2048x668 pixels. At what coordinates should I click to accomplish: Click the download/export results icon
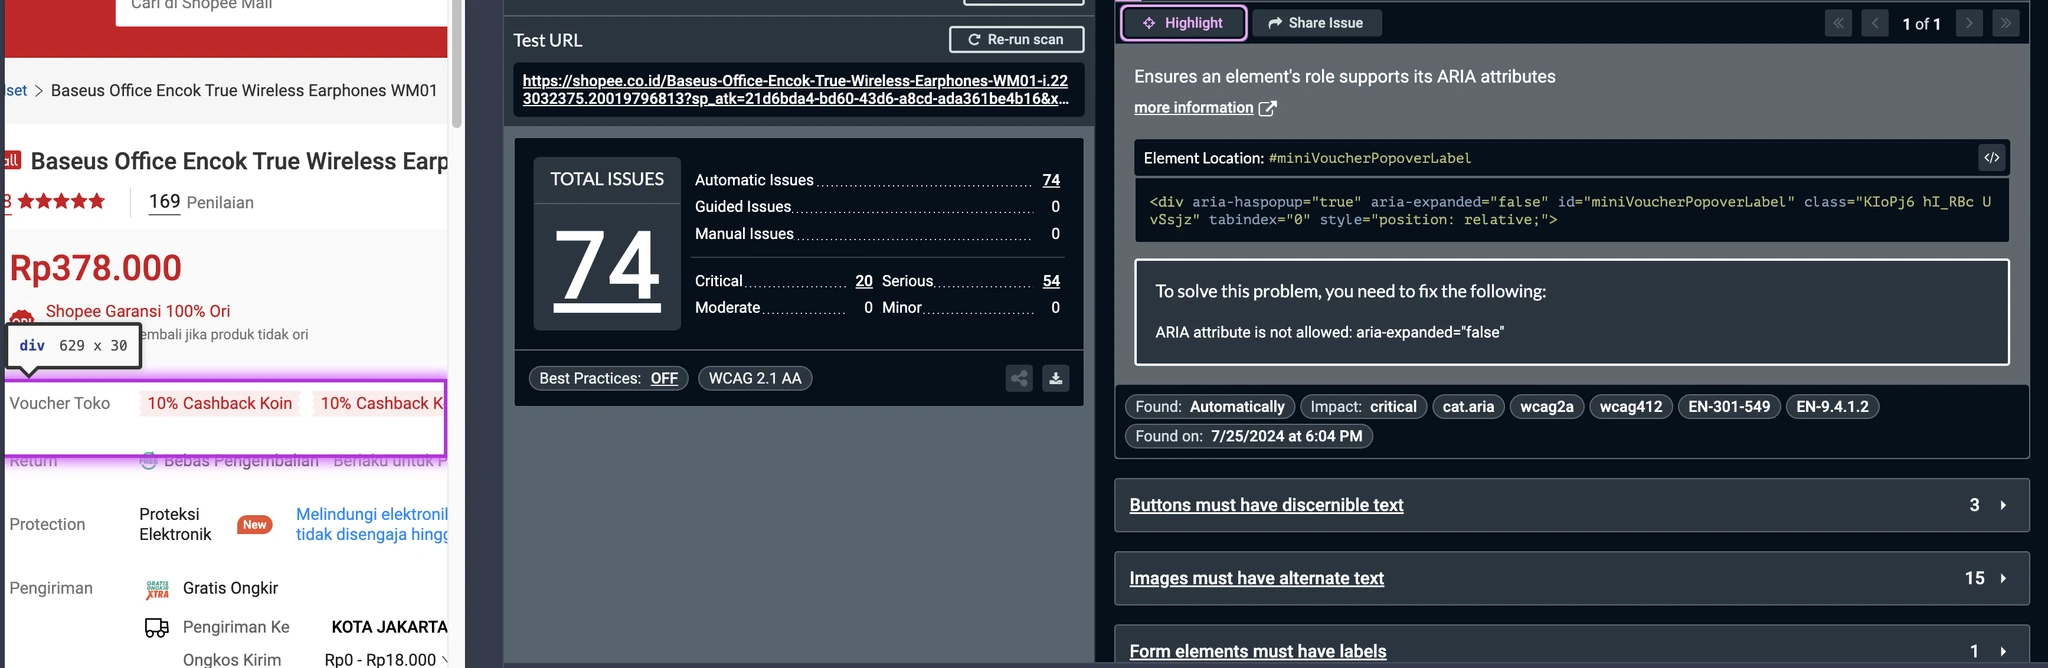coord(1055,378)
